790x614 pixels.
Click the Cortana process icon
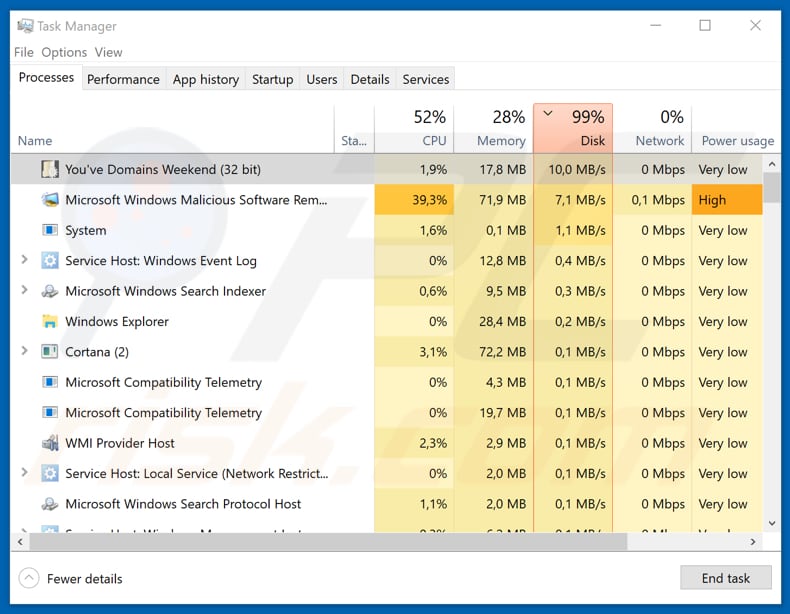coord(49,352)
